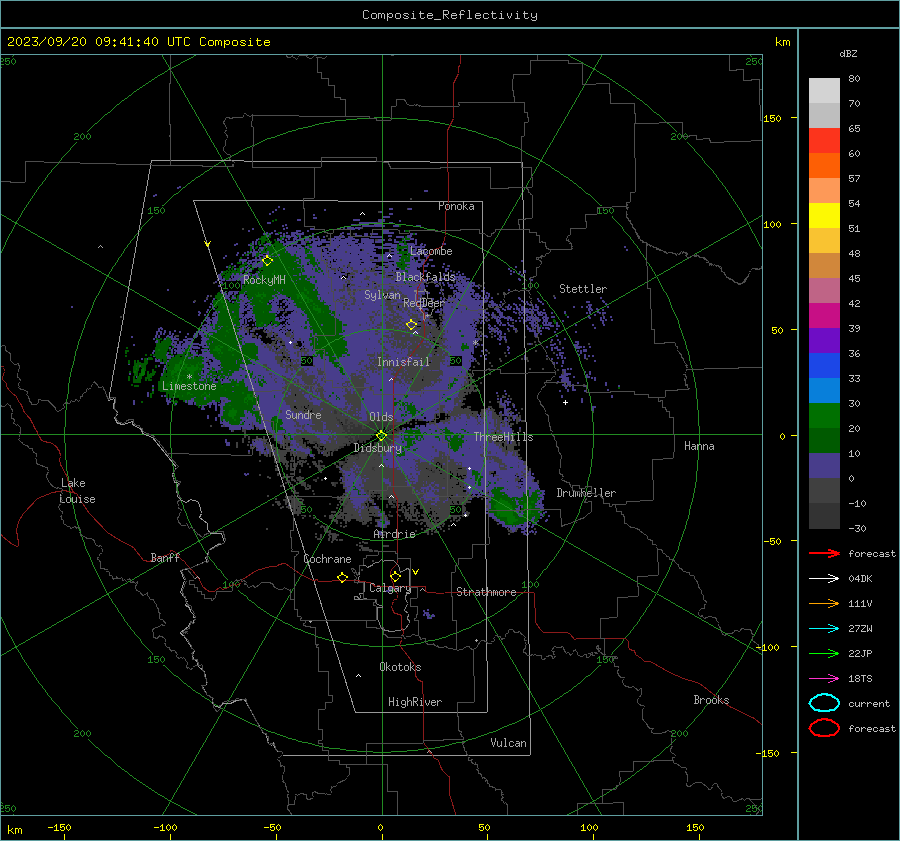Click the Airdrie label

394,534
